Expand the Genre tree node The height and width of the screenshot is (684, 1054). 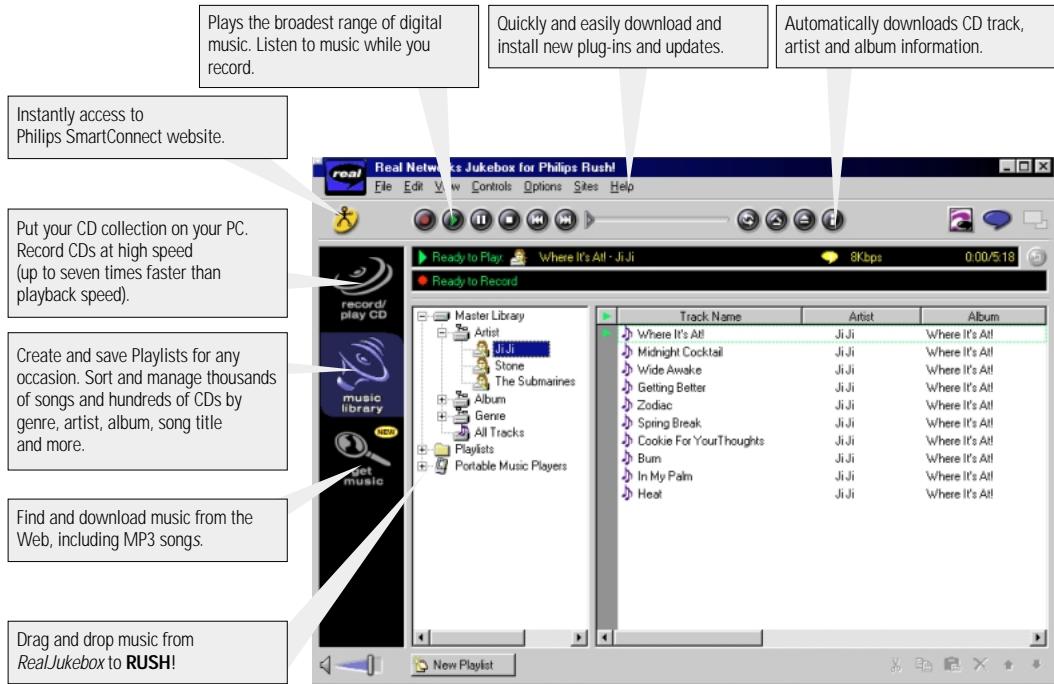point(442,416)
